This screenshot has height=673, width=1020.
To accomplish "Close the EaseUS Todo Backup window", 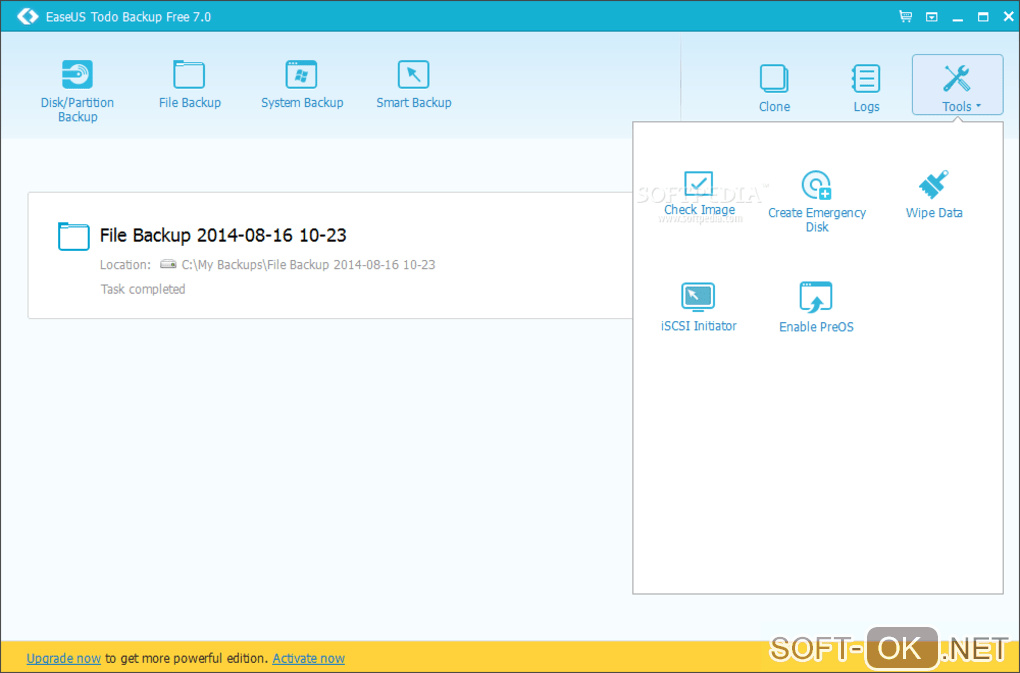I will pos(1009,17).
